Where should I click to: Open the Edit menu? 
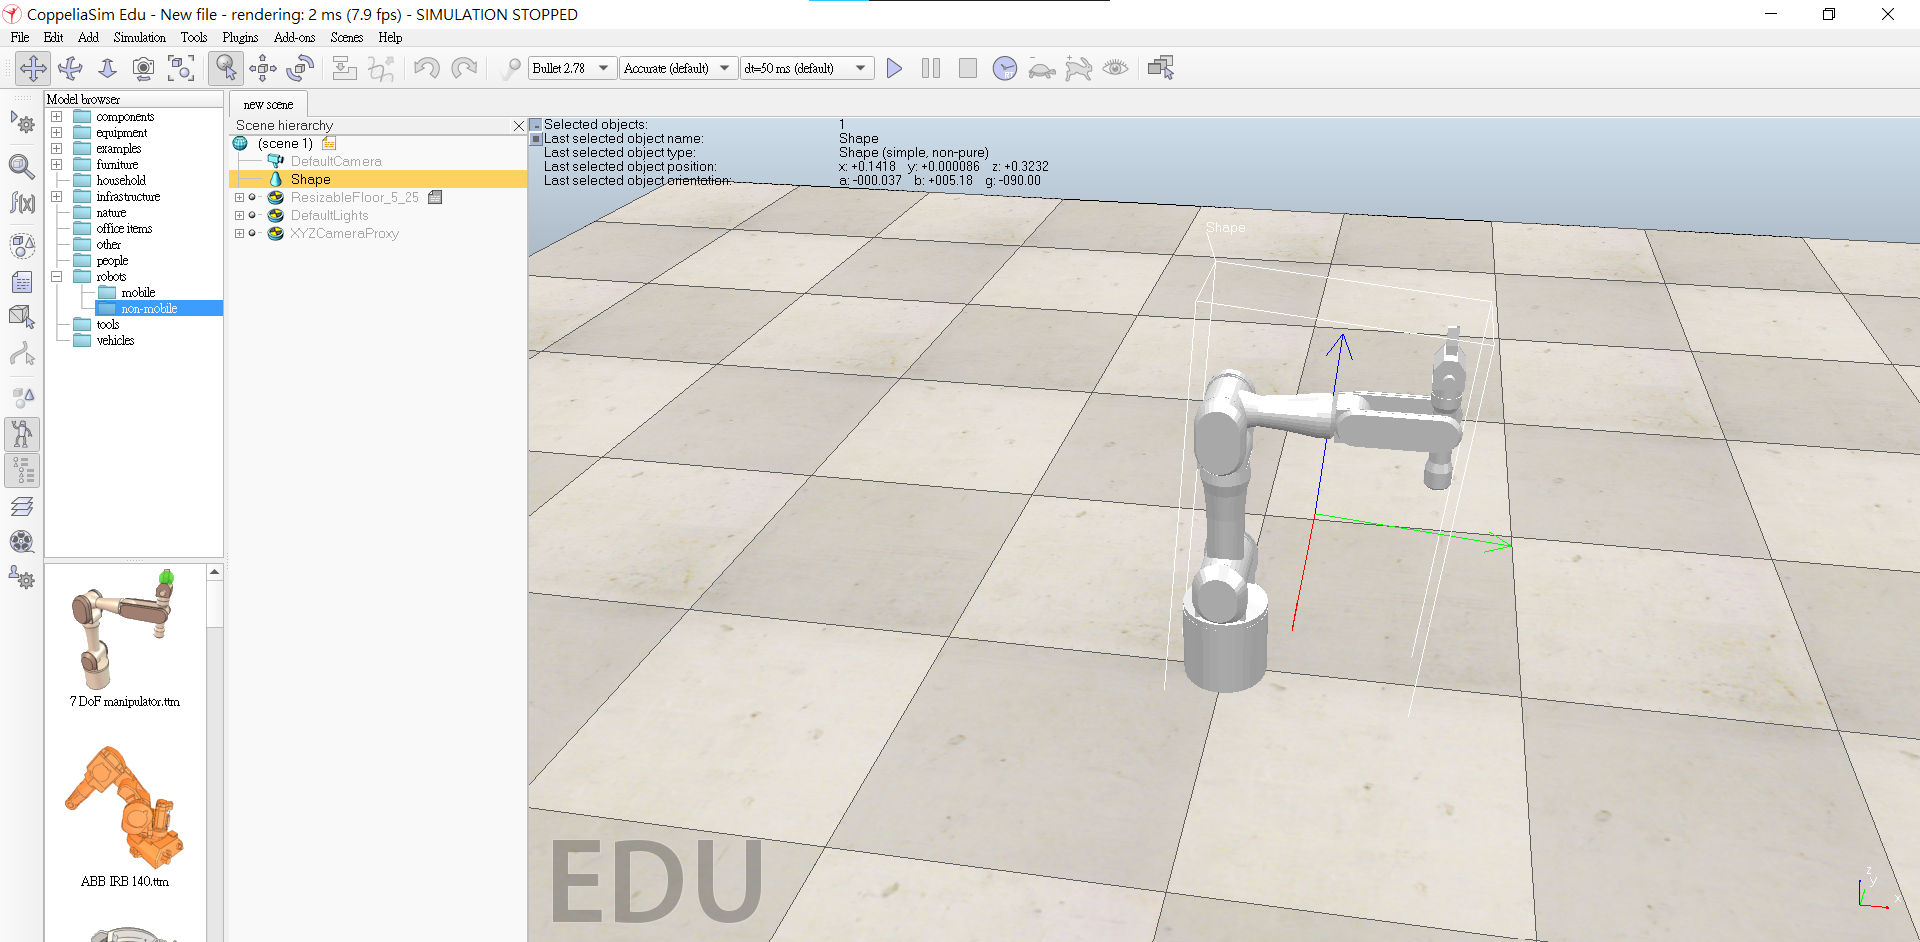click(53, 37)
